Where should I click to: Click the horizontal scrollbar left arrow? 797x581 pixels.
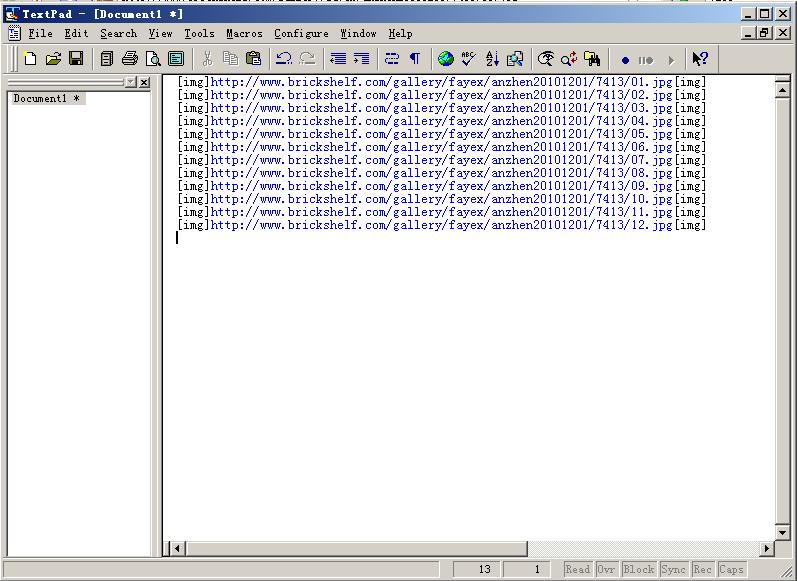[x=177, y=548]
